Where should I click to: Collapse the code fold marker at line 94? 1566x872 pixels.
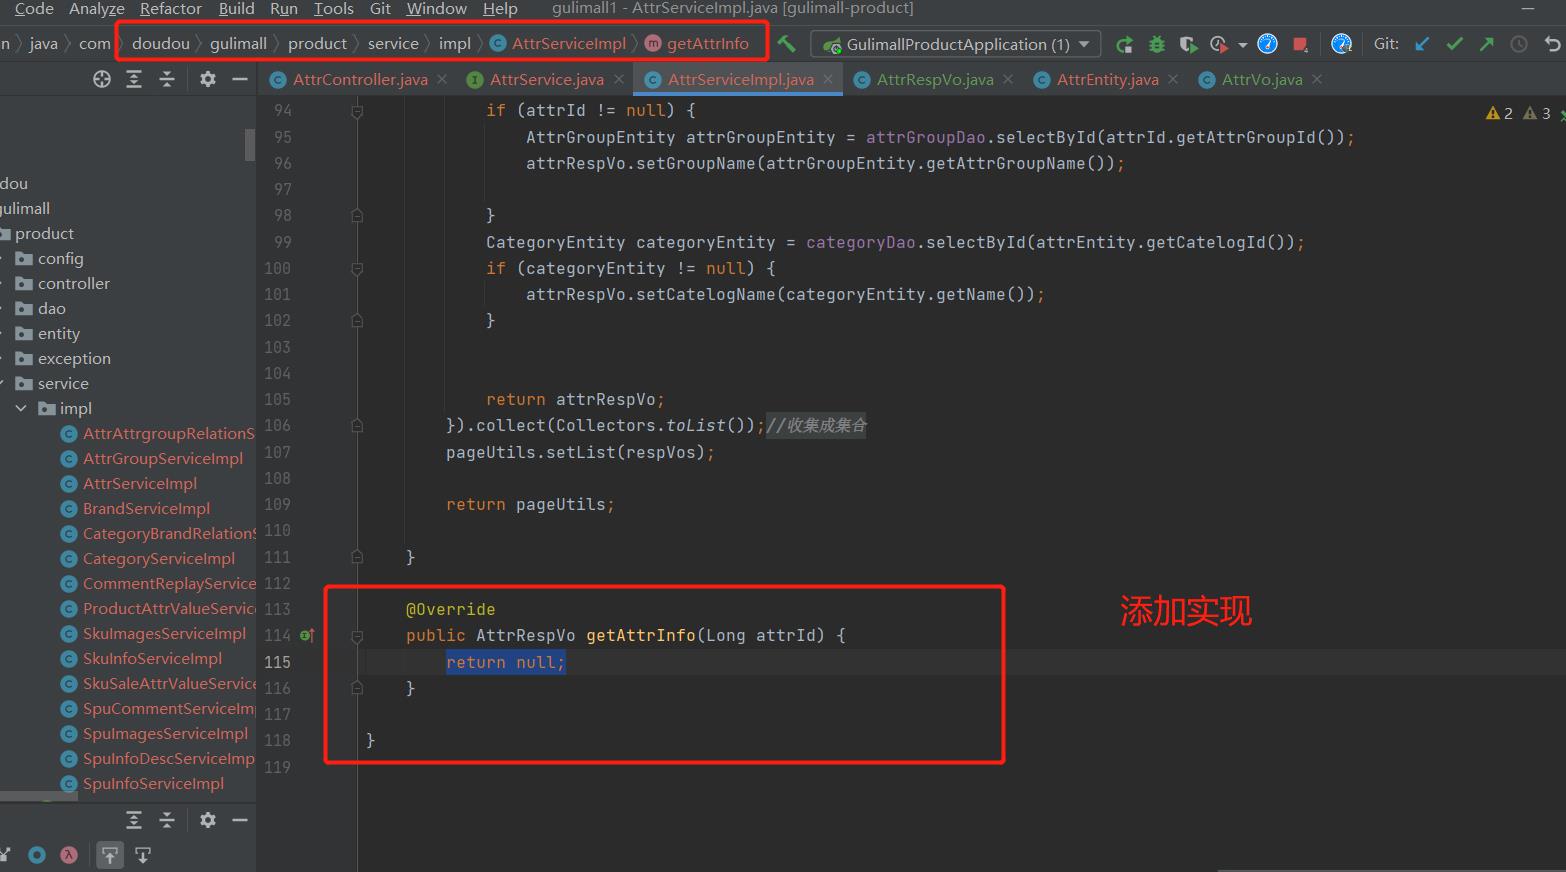click(357, 111)
